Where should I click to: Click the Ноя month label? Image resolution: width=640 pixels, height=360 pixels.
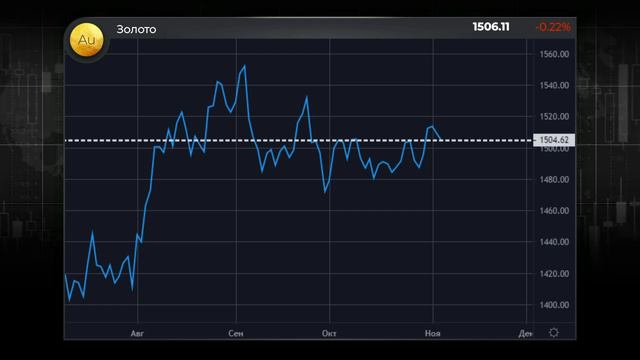pos(433,333)
